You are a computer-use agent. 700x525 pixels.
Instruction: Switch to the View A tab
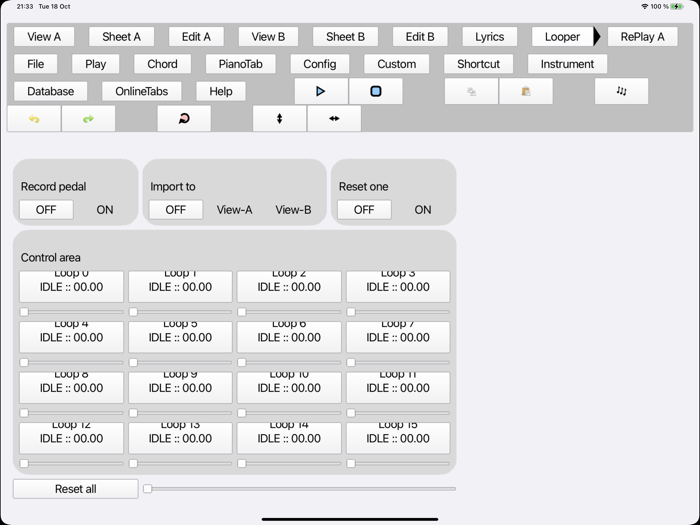[x=44, y=37]
